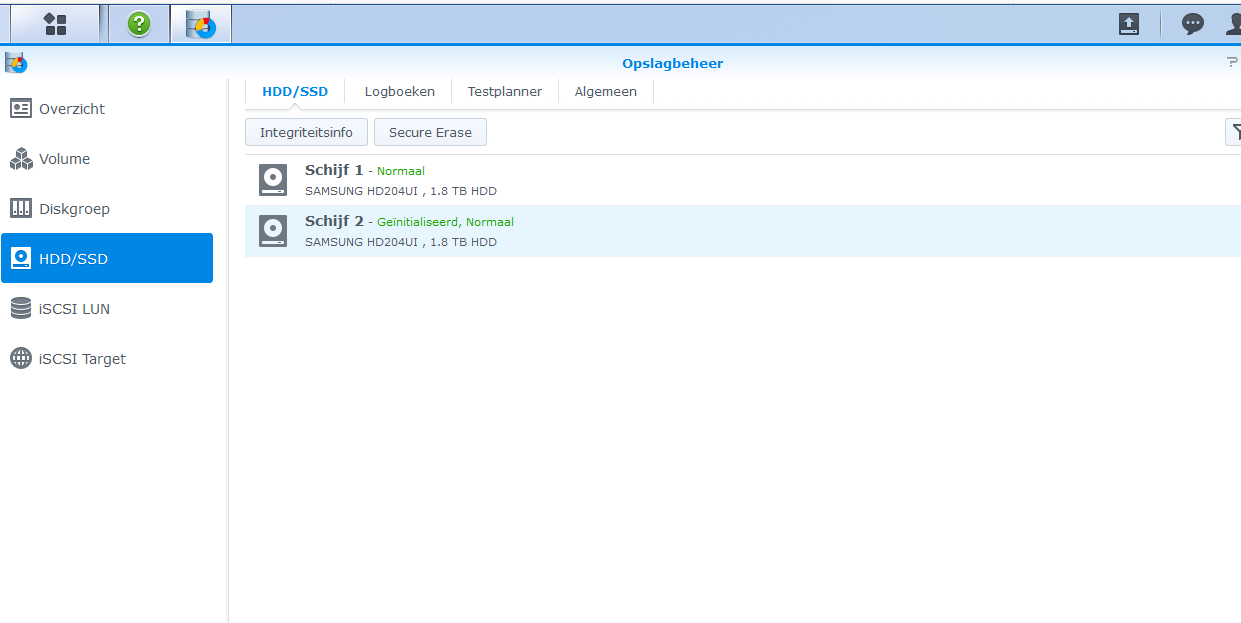Switch to the Testplanner tab
This screenshot has height=623, width=1241.
click(505, 91)
